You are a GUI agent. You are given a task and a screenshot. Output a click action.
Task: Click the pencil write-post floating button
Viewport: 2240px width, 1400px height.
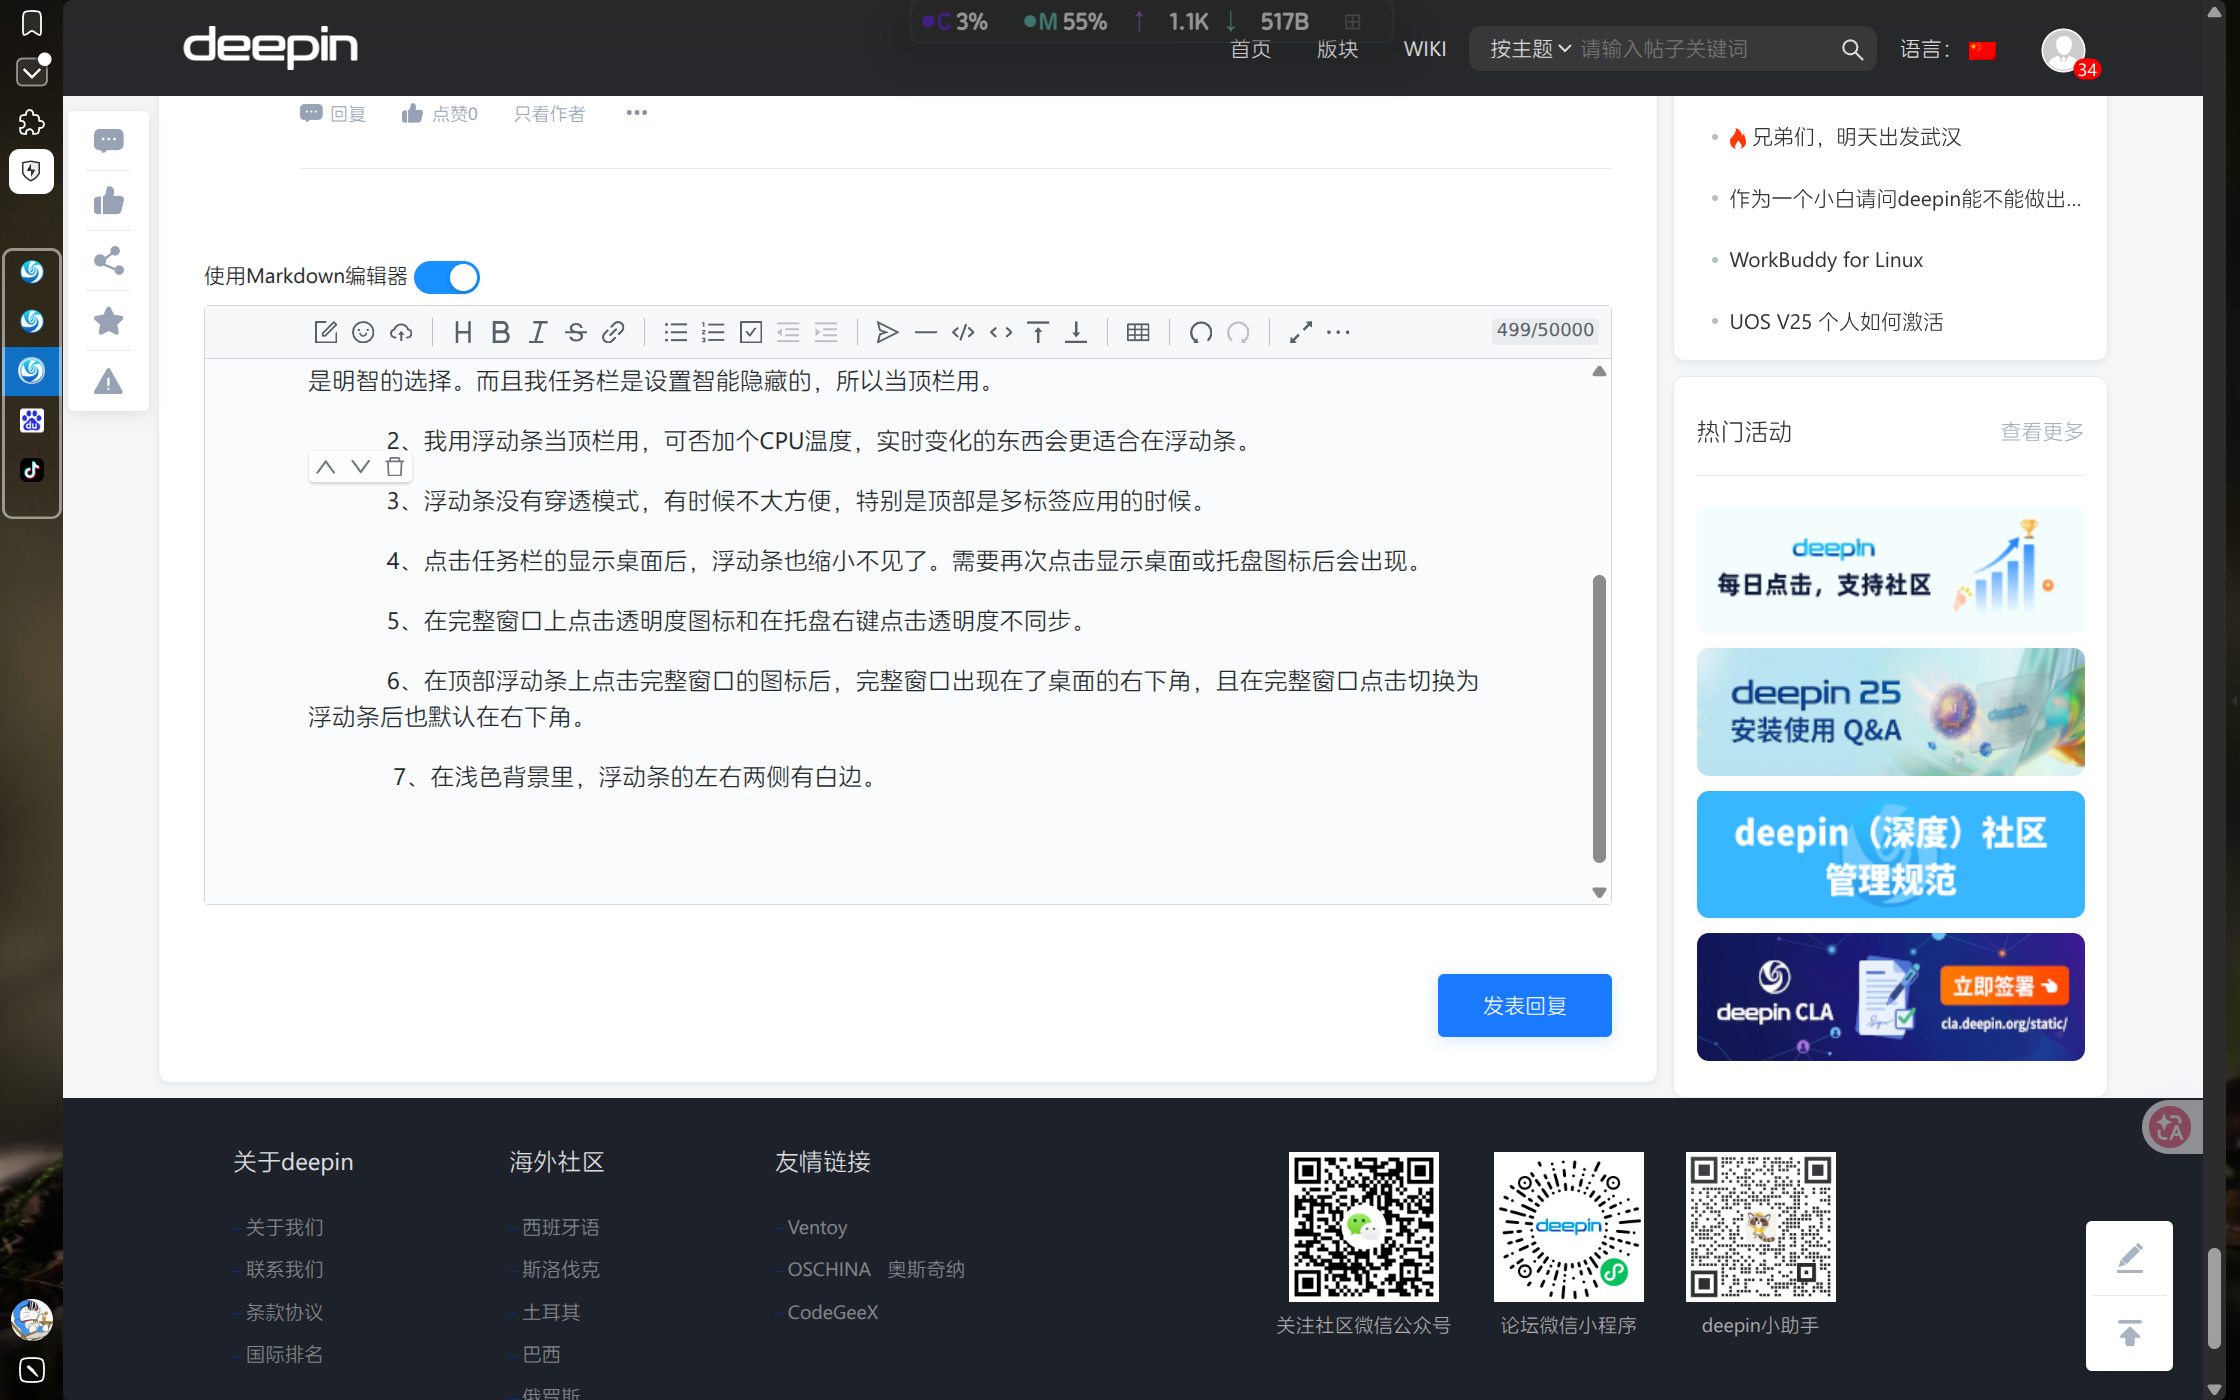2130,1258
